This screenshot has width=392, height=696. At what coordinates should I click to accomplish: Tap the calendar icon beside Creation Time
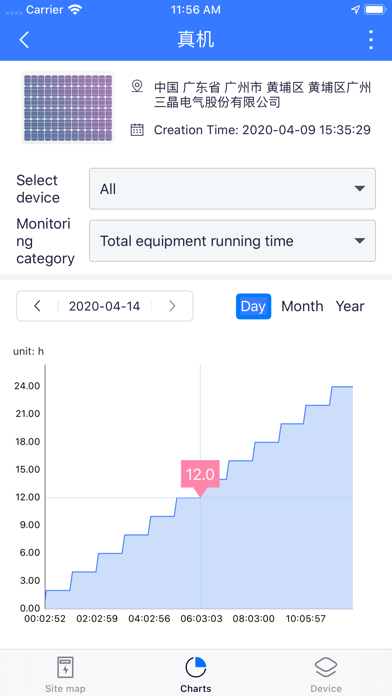(x=137, y=130)
